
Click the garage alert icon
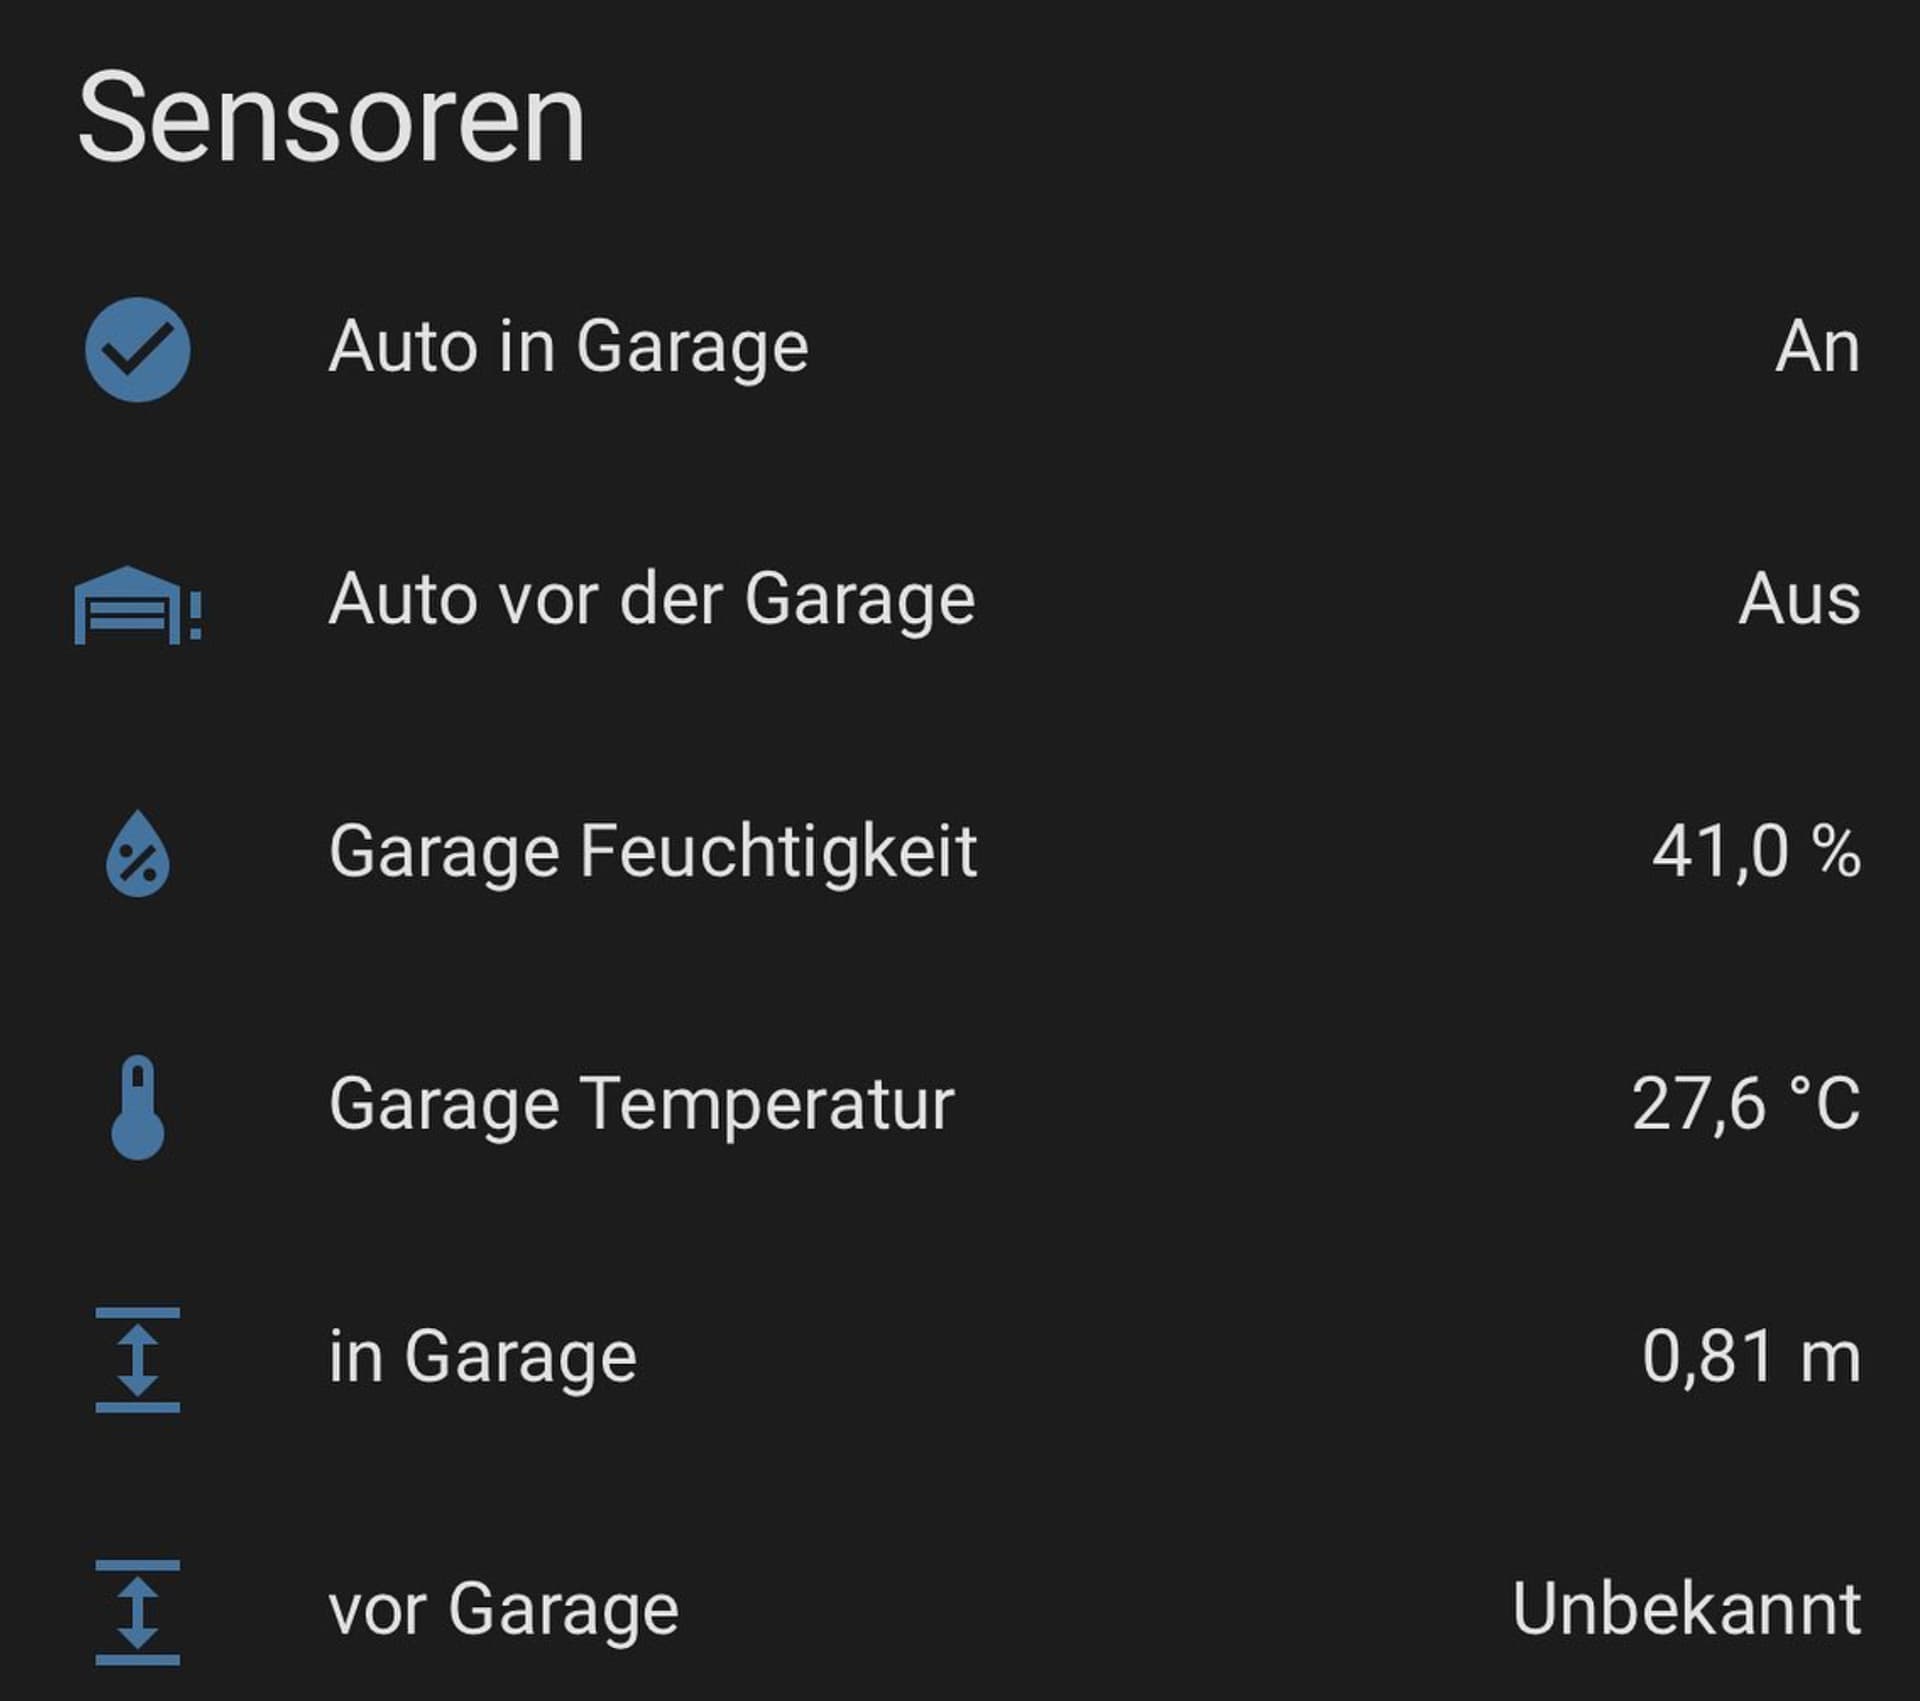pos(138,604)
